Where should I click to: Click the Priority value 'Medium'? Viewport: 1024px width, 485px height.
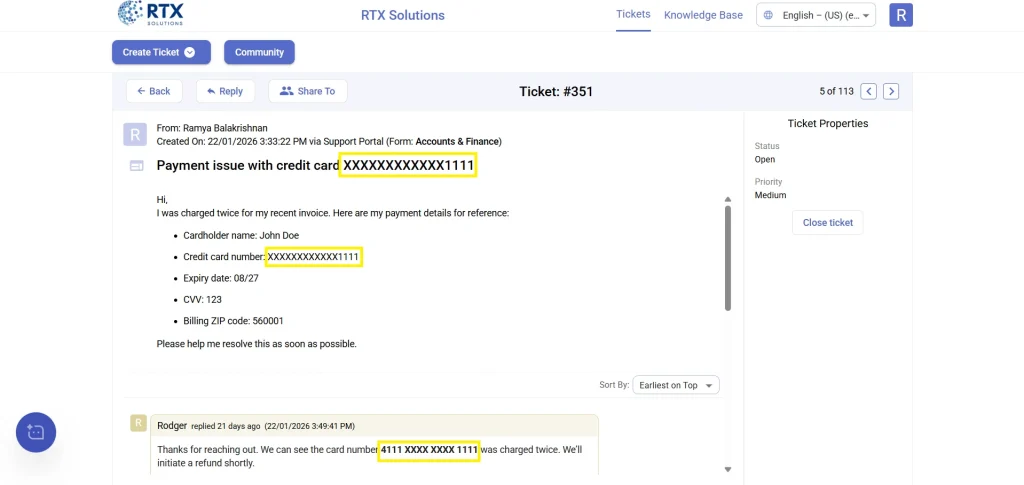point(771,195)
